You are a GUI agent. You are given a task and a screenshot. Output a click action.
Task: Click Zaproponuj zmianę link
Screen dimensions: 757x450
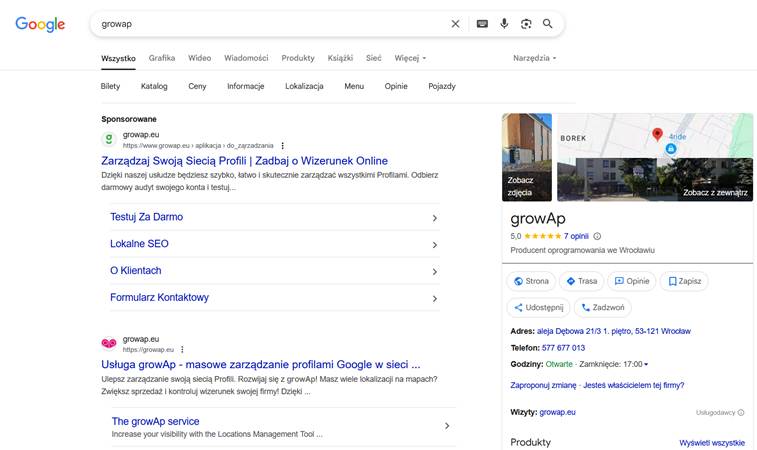pyautogui.click(x=543, y=385)
